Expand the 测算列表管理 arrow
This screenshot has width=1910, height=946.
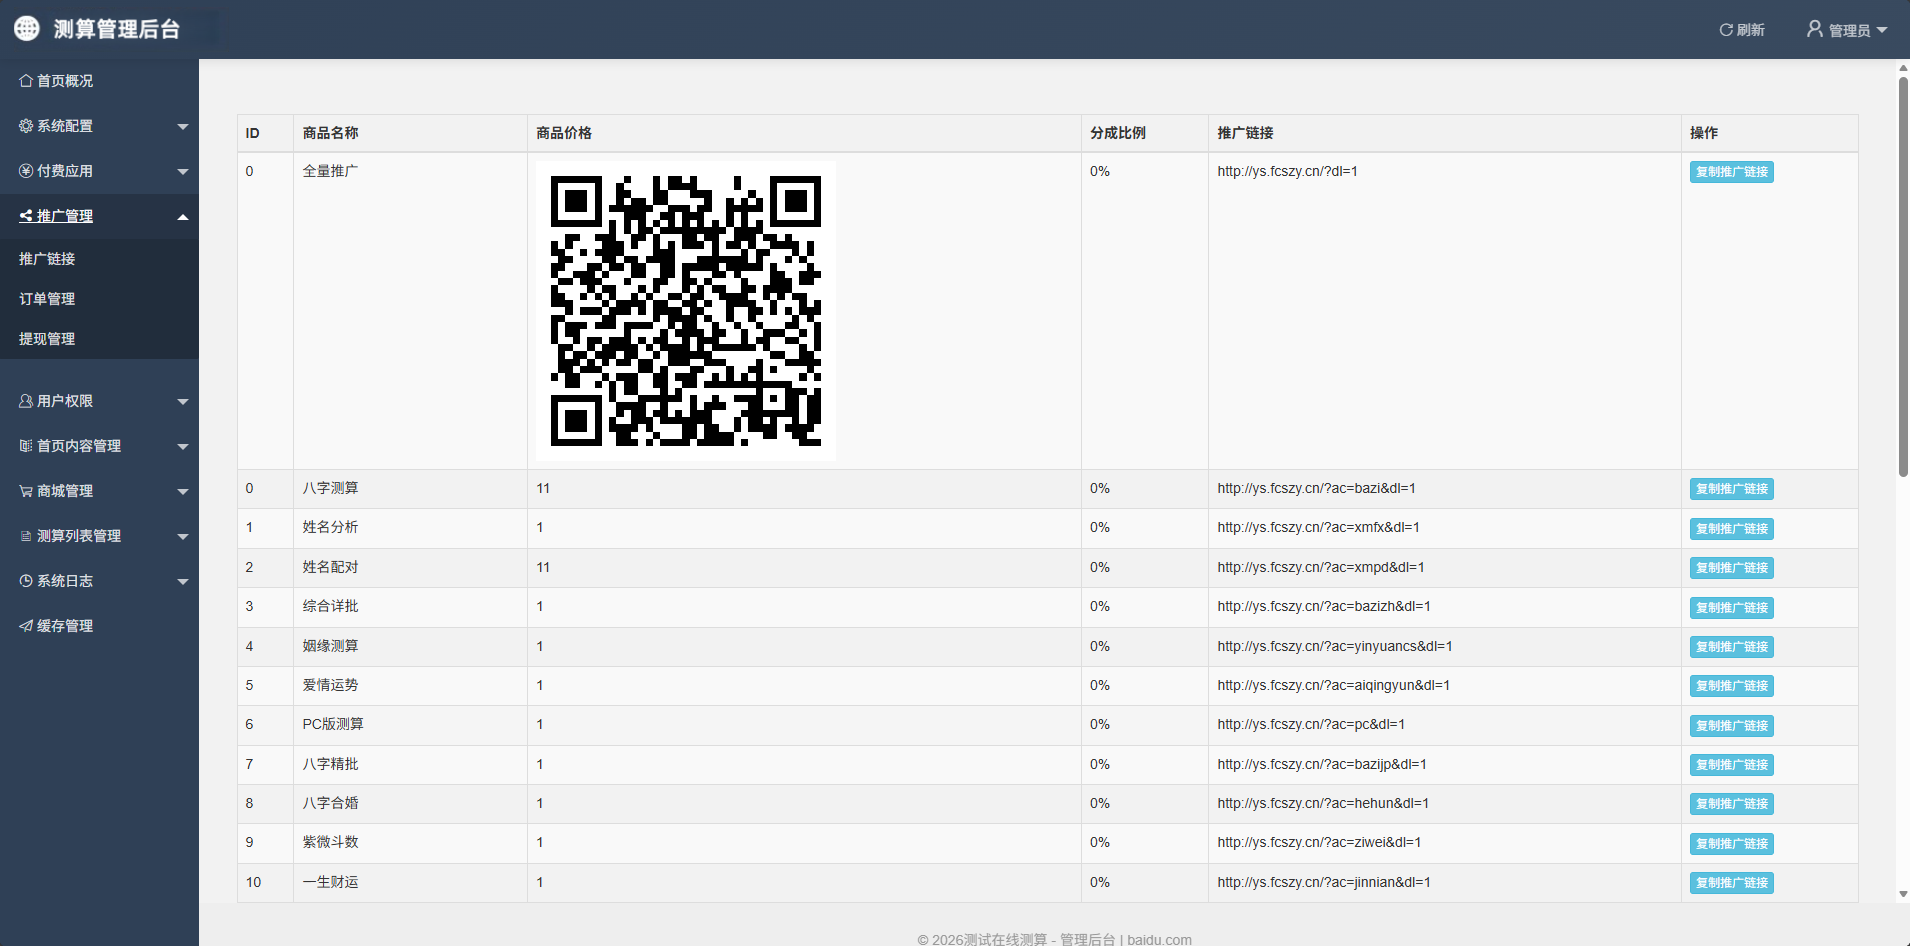click(183, 537)
